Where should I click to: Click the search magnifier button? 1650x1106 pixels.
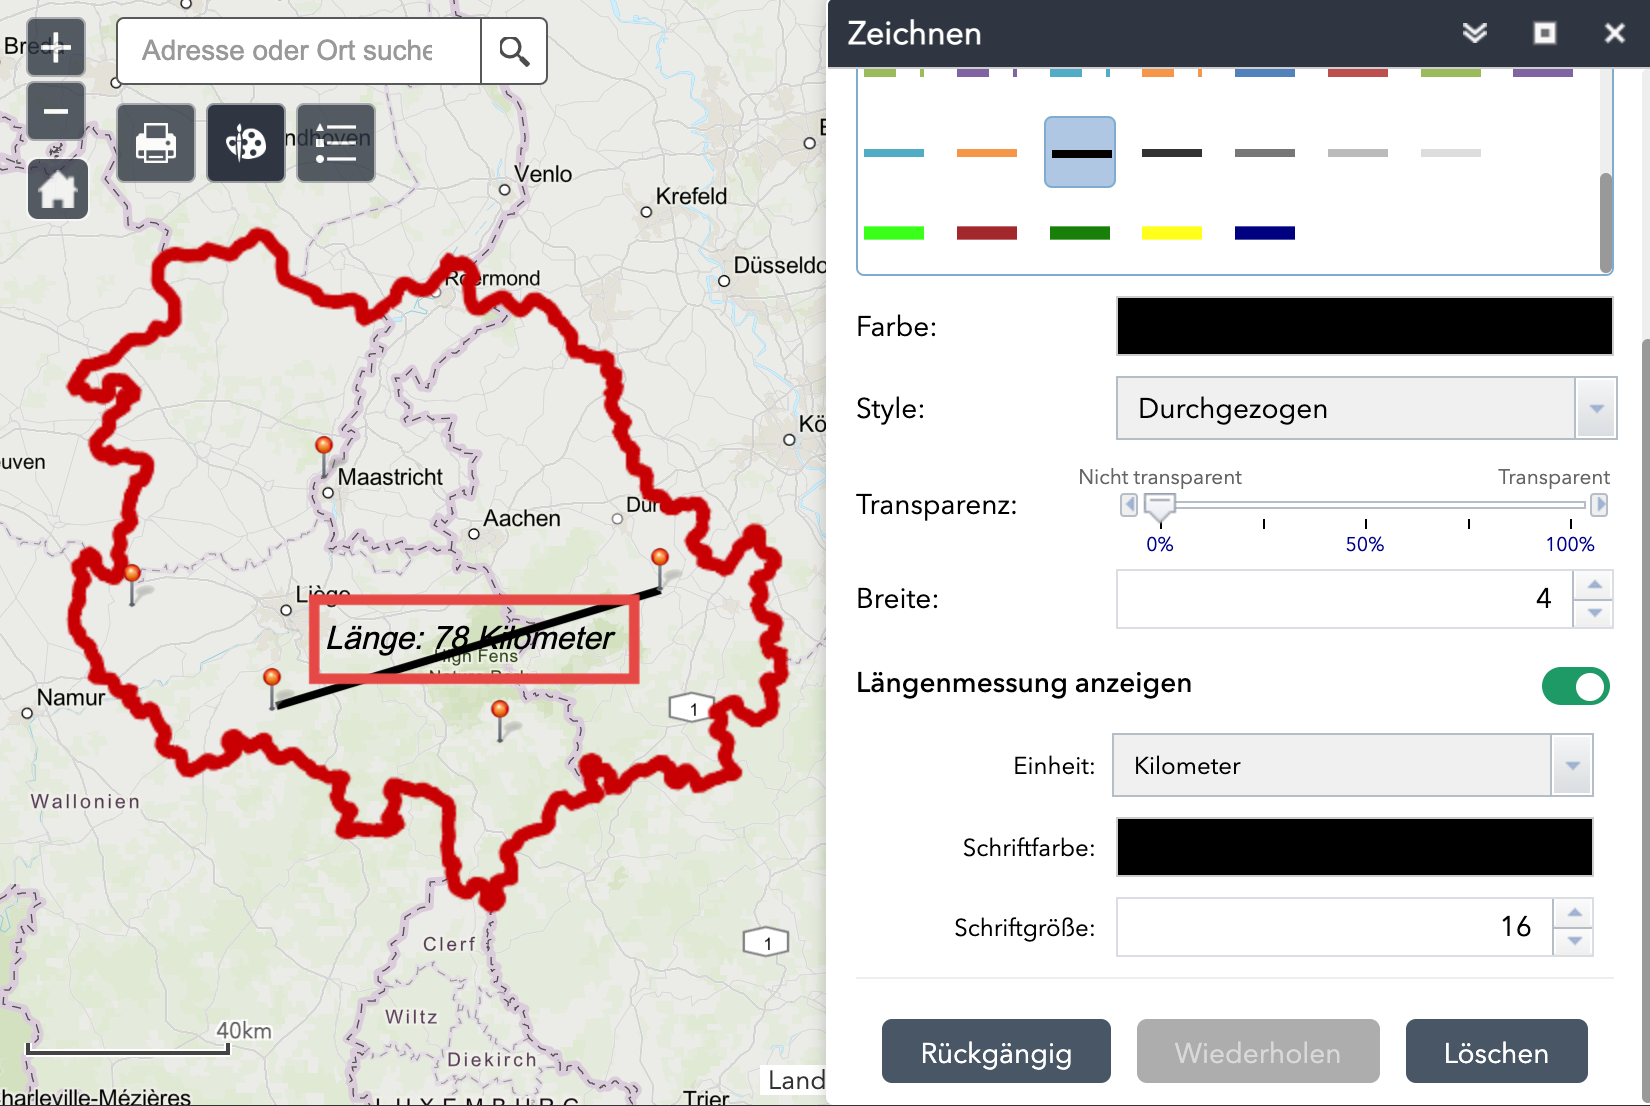click(514, 51)
